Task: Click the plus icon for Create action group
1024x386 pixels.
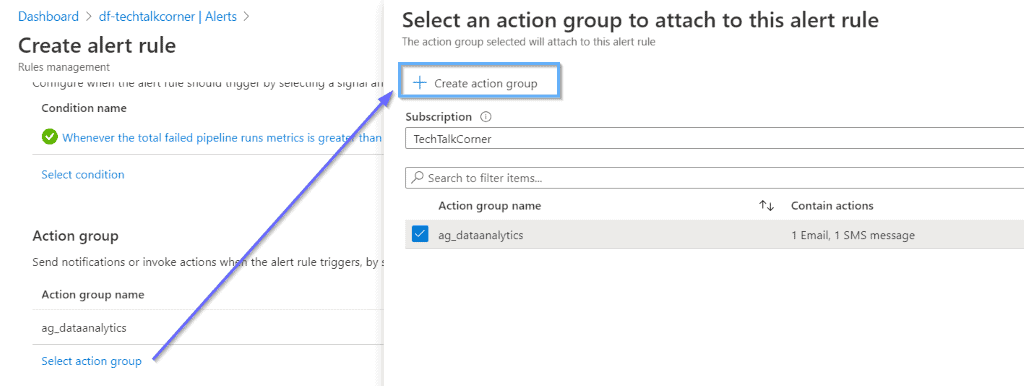Action: coord(421,83)
